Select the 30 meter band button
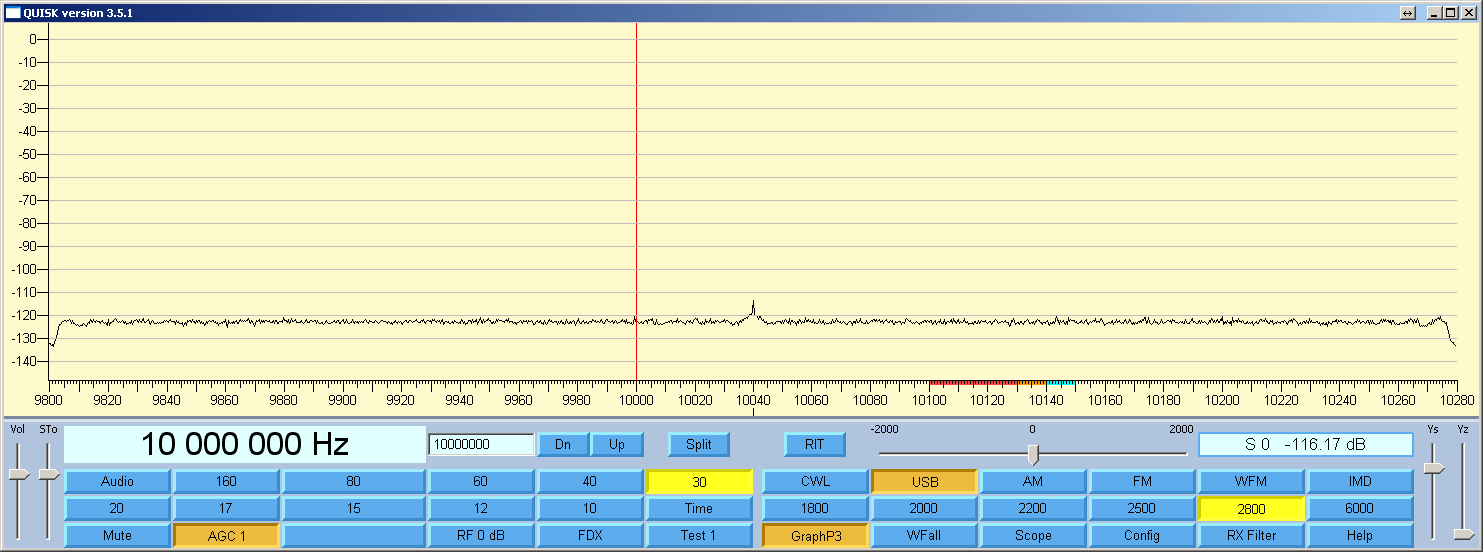1483x552 pixels. click(x=699, y=481)
